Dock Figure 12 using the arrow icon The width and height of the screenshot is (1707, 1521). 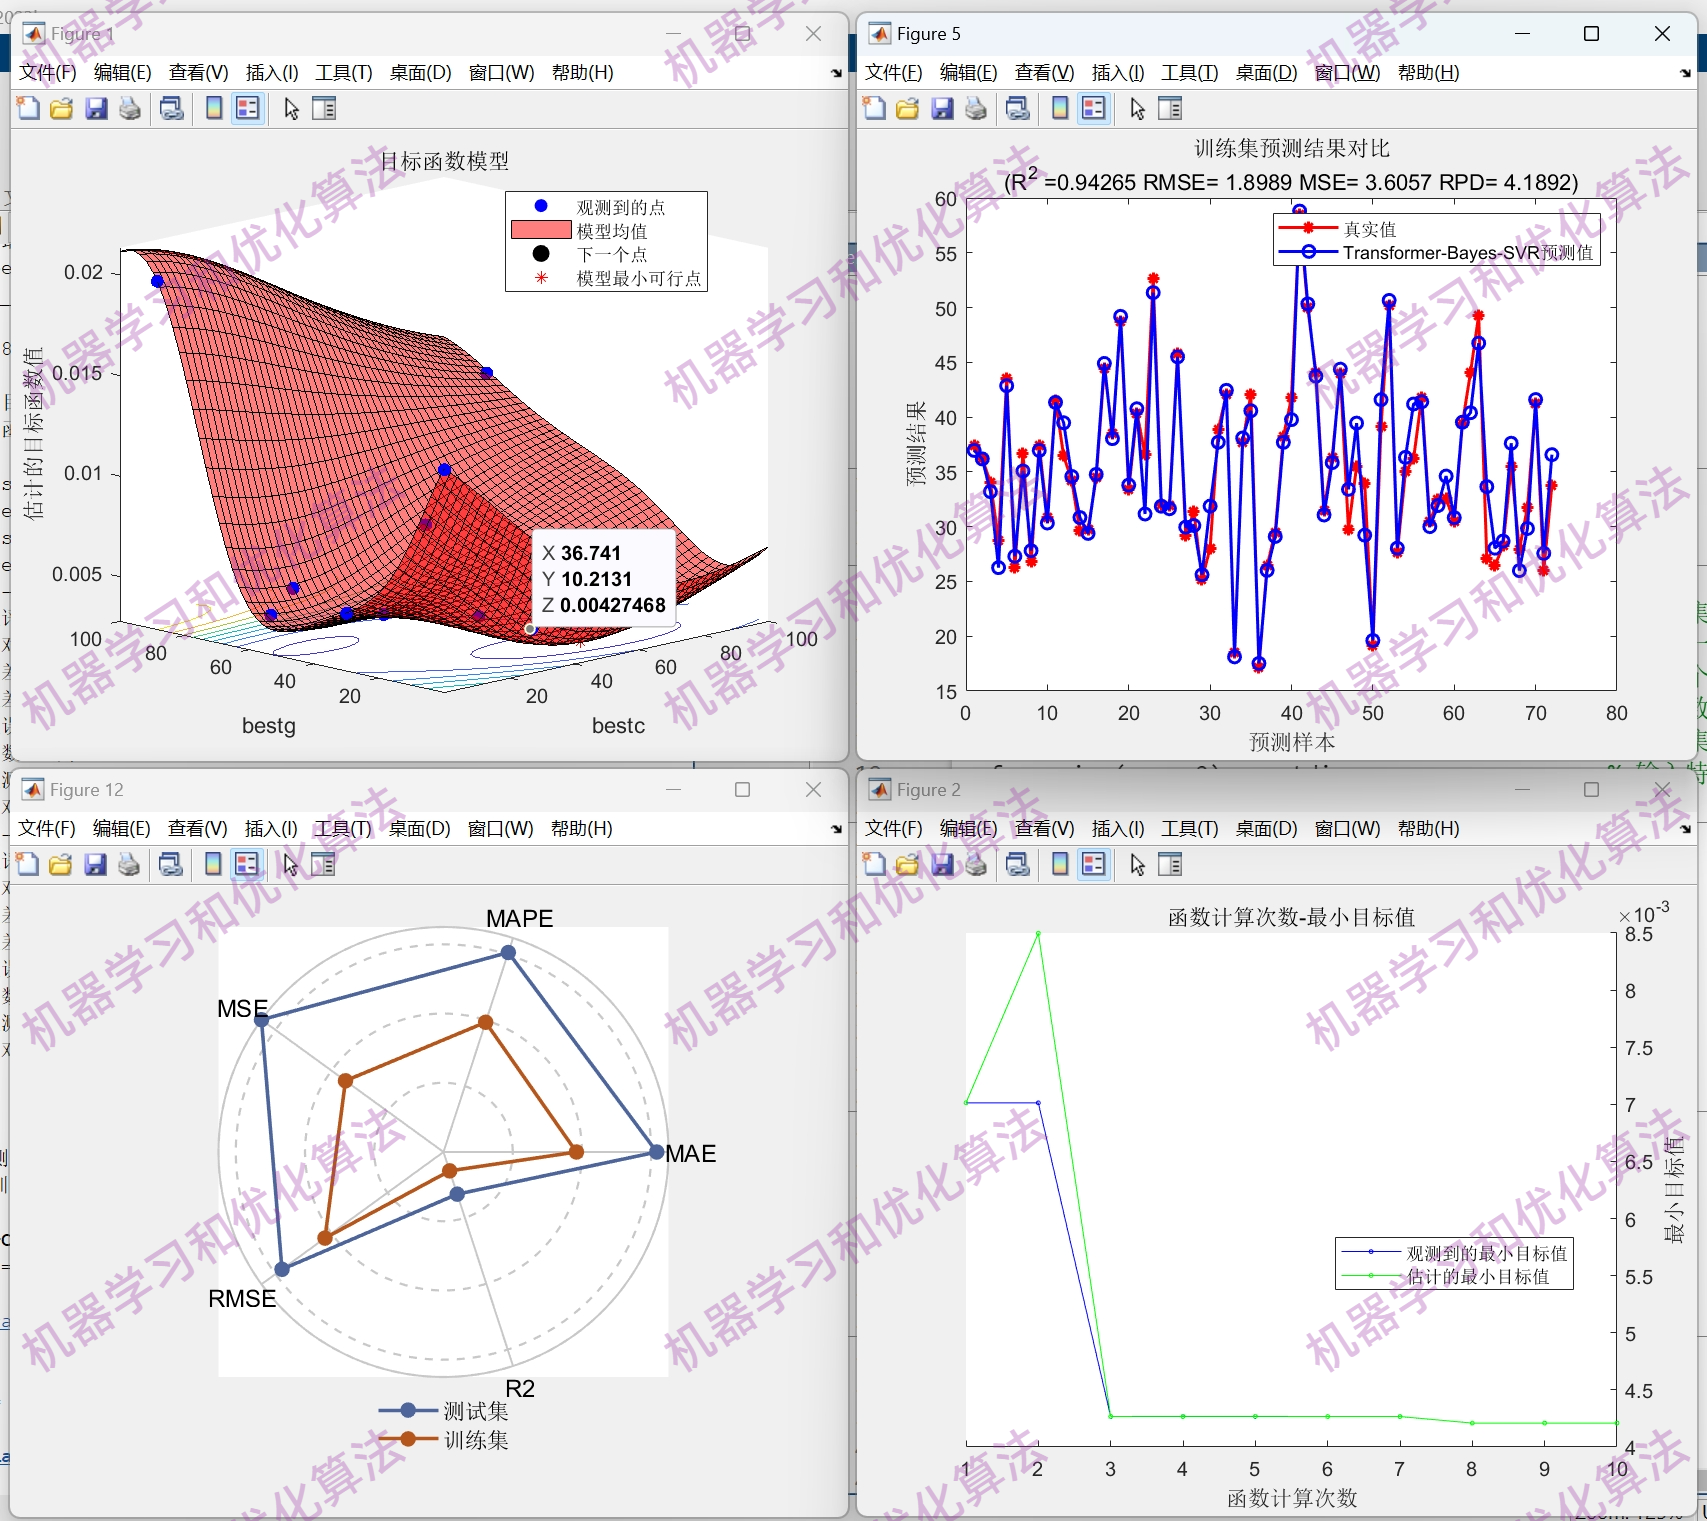pyautogui.click(x=836, y=829)
